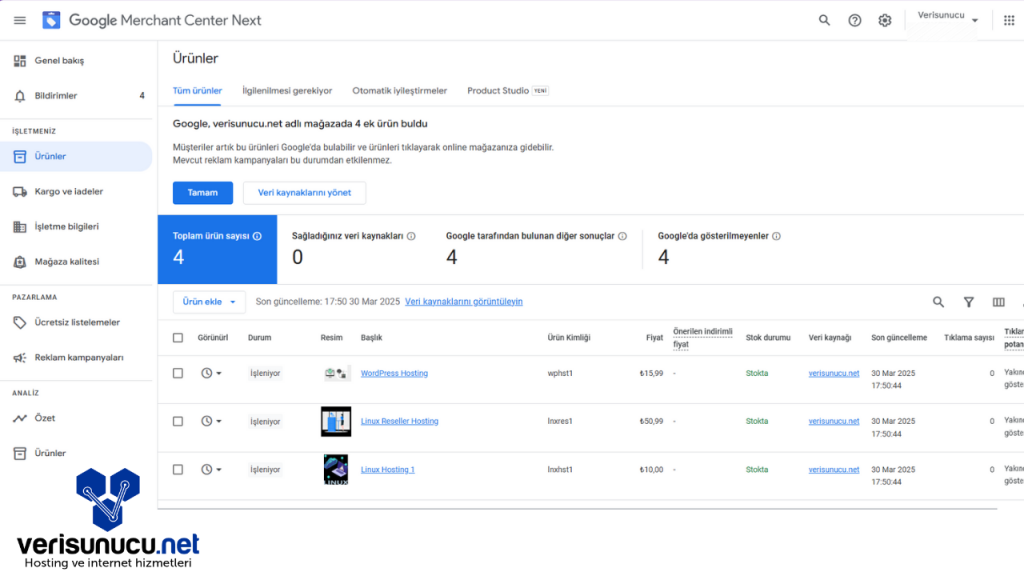Viewport: 1024px width, 576px height.
Task: Click the Kargo ve iadeler truck icon
Action: [x=20, y=192]
